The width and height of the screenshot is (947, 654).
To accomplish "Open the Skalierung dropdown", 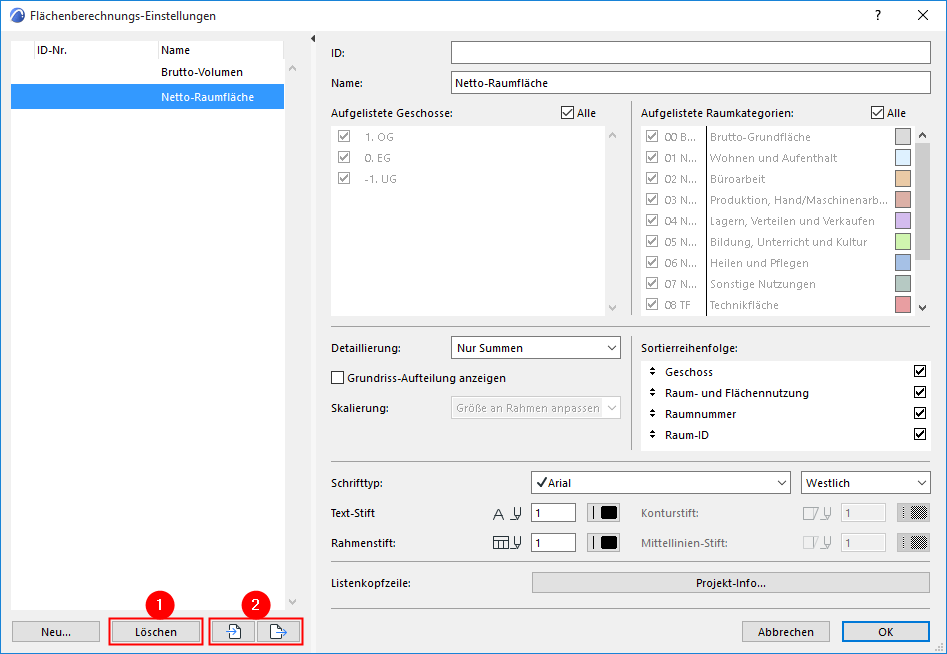I will pos(536,408).
